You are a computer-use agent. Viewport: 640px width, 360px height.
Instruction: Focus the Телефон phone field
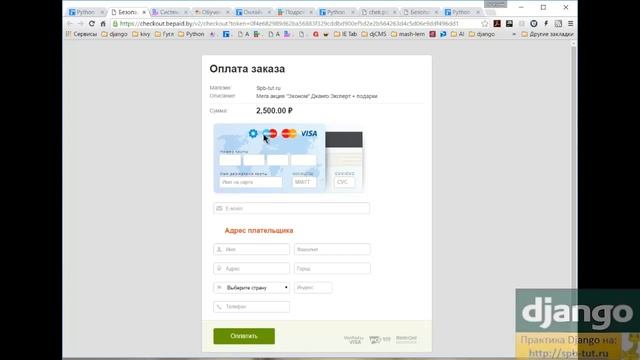251,307
